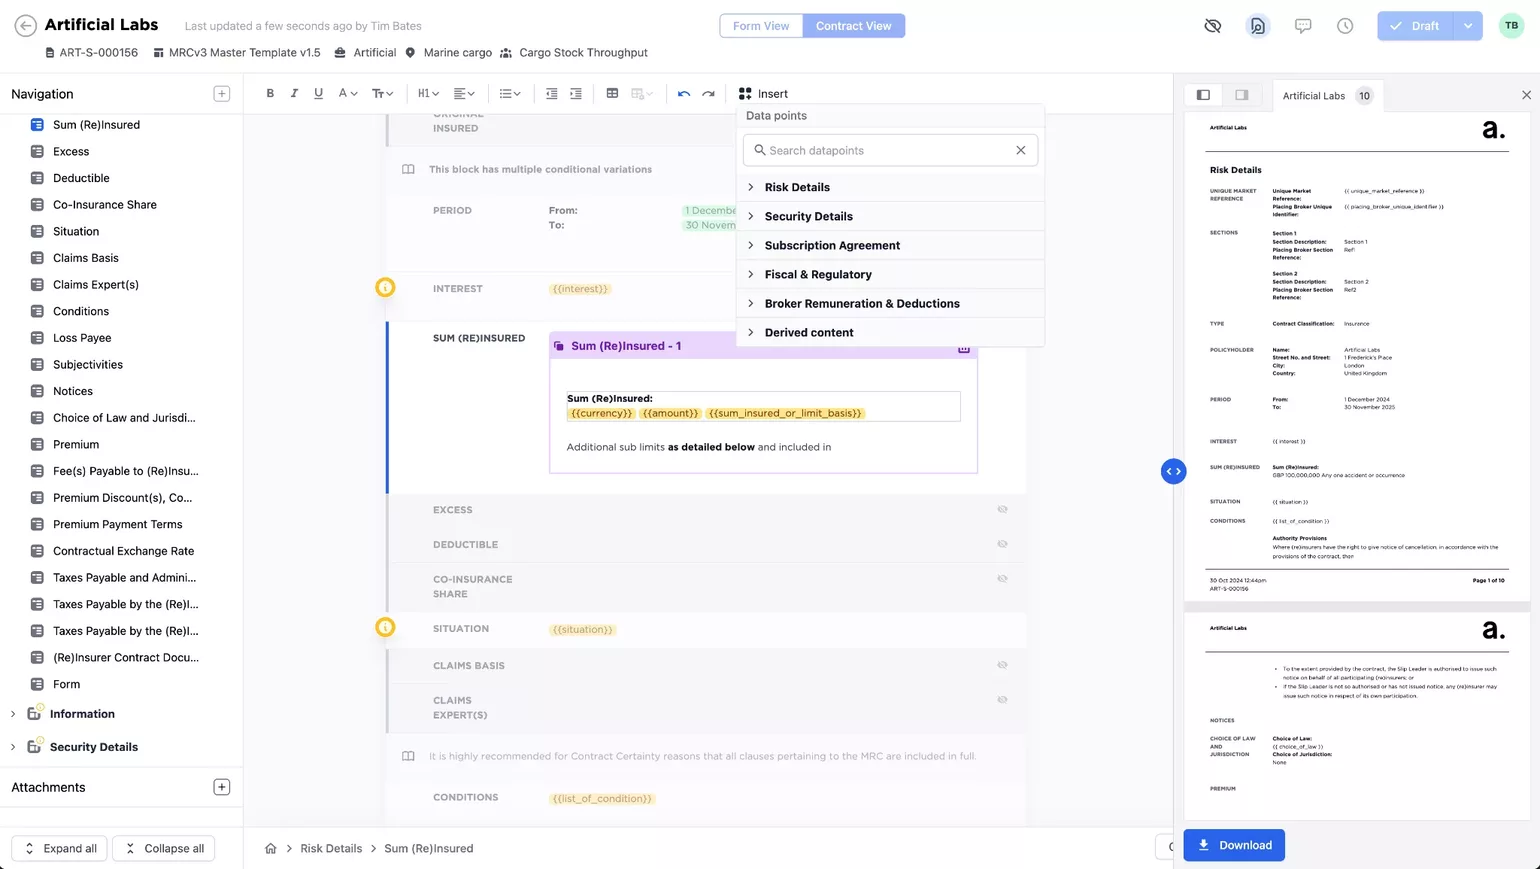Image resolution: width=1540 pixels, height=869 pixels.
Task: Toggle visibility of the Excess section
Action: tap(1002, 510)
